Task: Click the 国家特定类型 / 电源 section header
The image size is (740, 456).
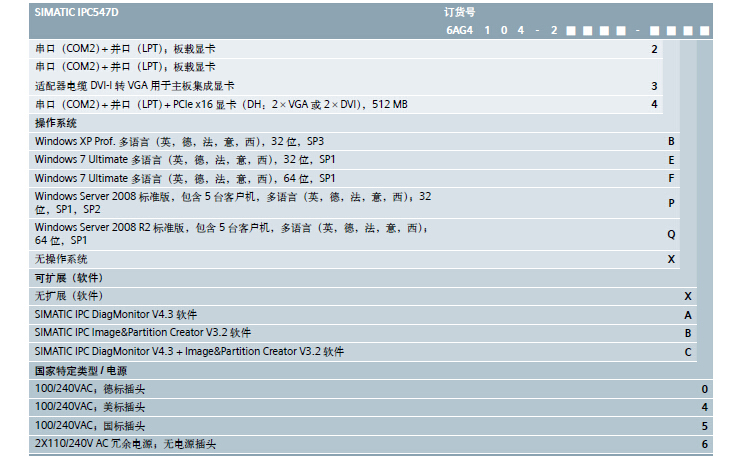Action: click(x=81, y=370)
